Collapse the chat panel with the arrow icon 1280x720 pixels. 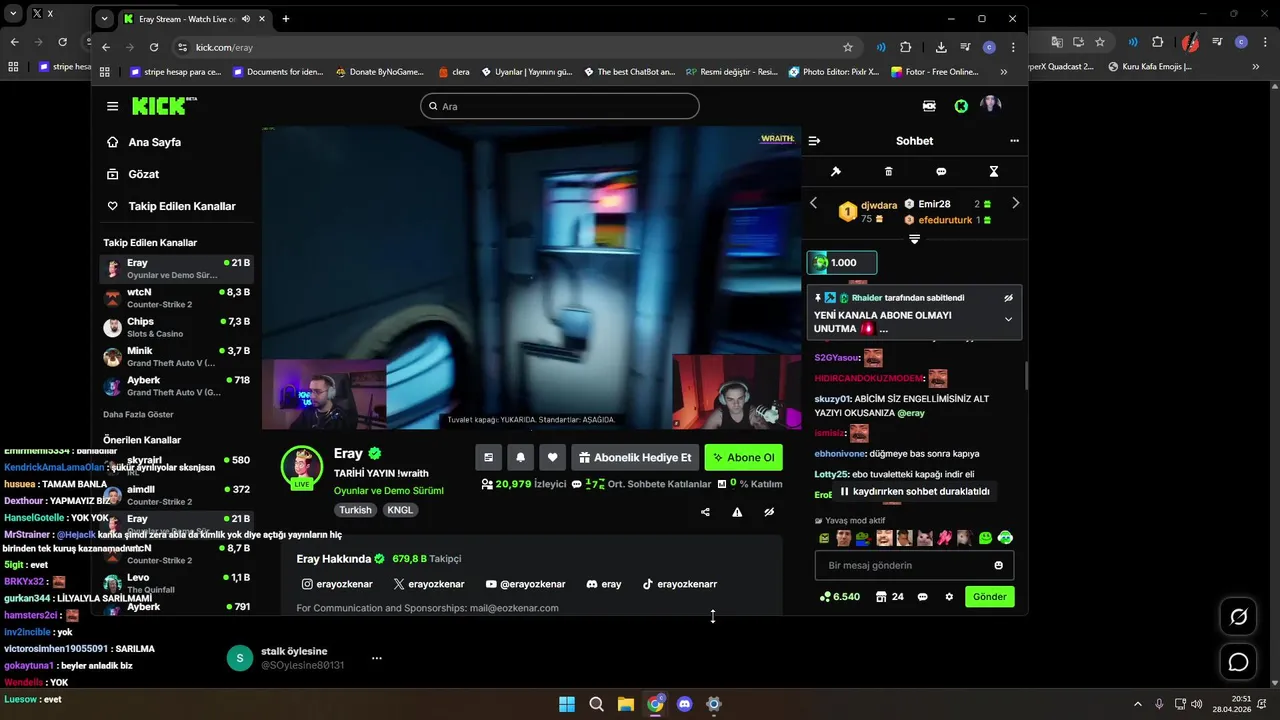[814, 141]
